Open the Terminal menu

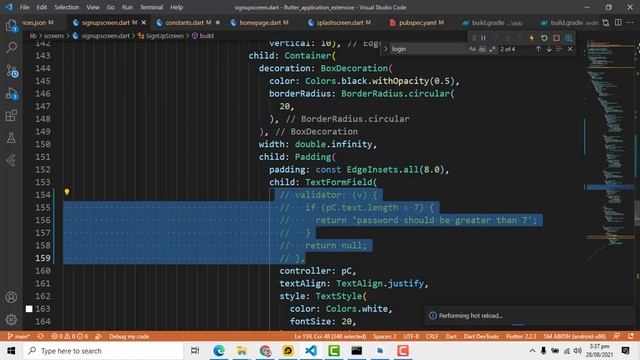tap(151, 7)
